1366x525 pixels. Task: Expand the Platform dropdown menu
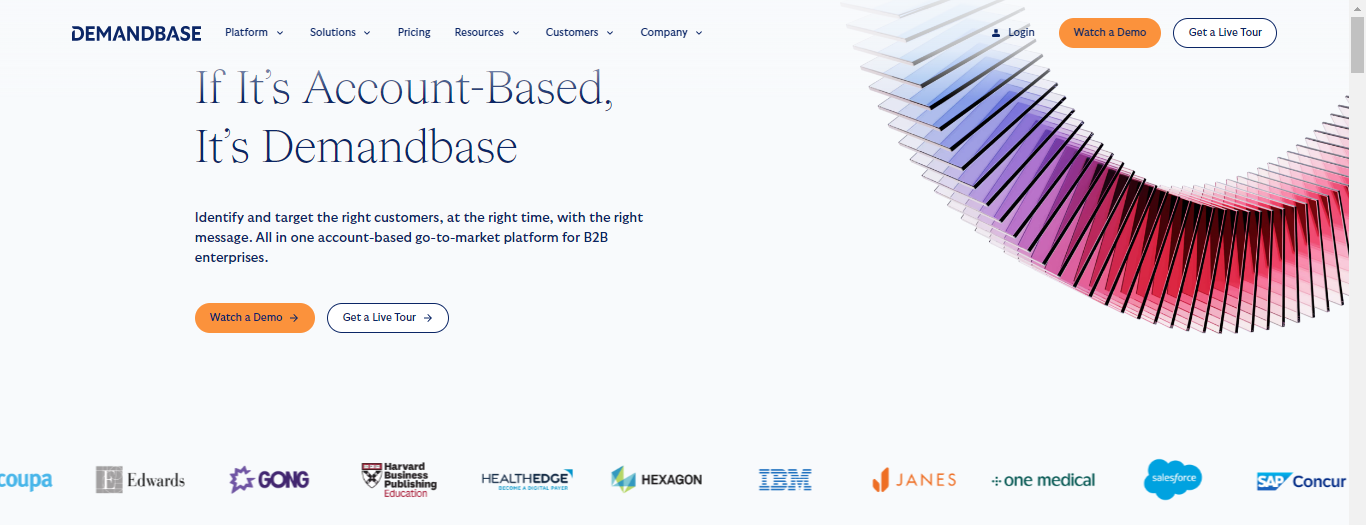254,33
